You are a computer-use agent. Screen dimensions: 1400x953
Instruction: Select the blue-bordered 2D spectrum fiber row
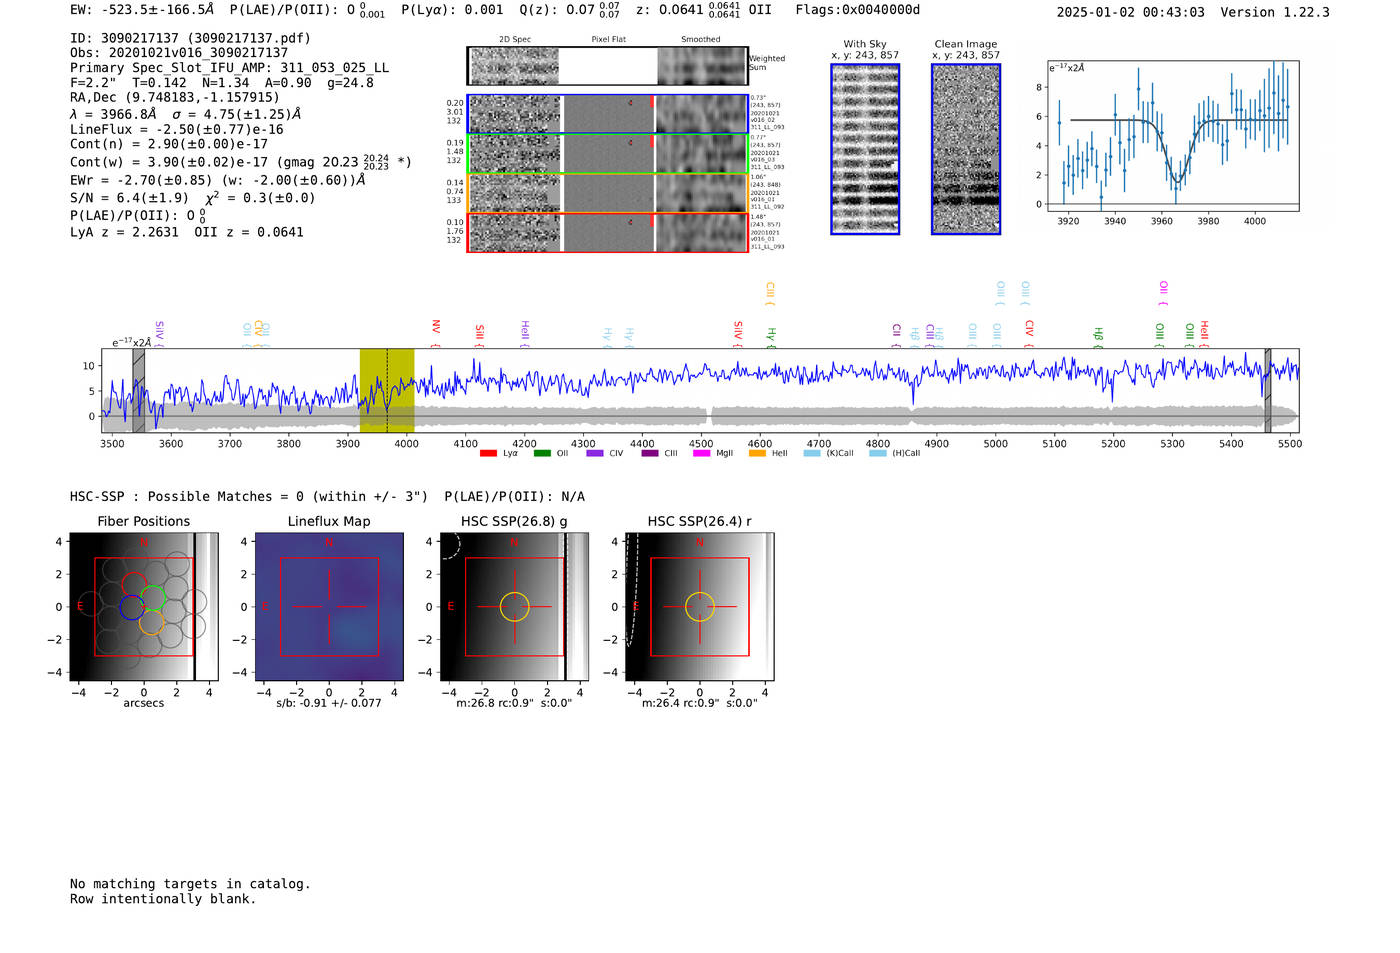coord(607,114)
